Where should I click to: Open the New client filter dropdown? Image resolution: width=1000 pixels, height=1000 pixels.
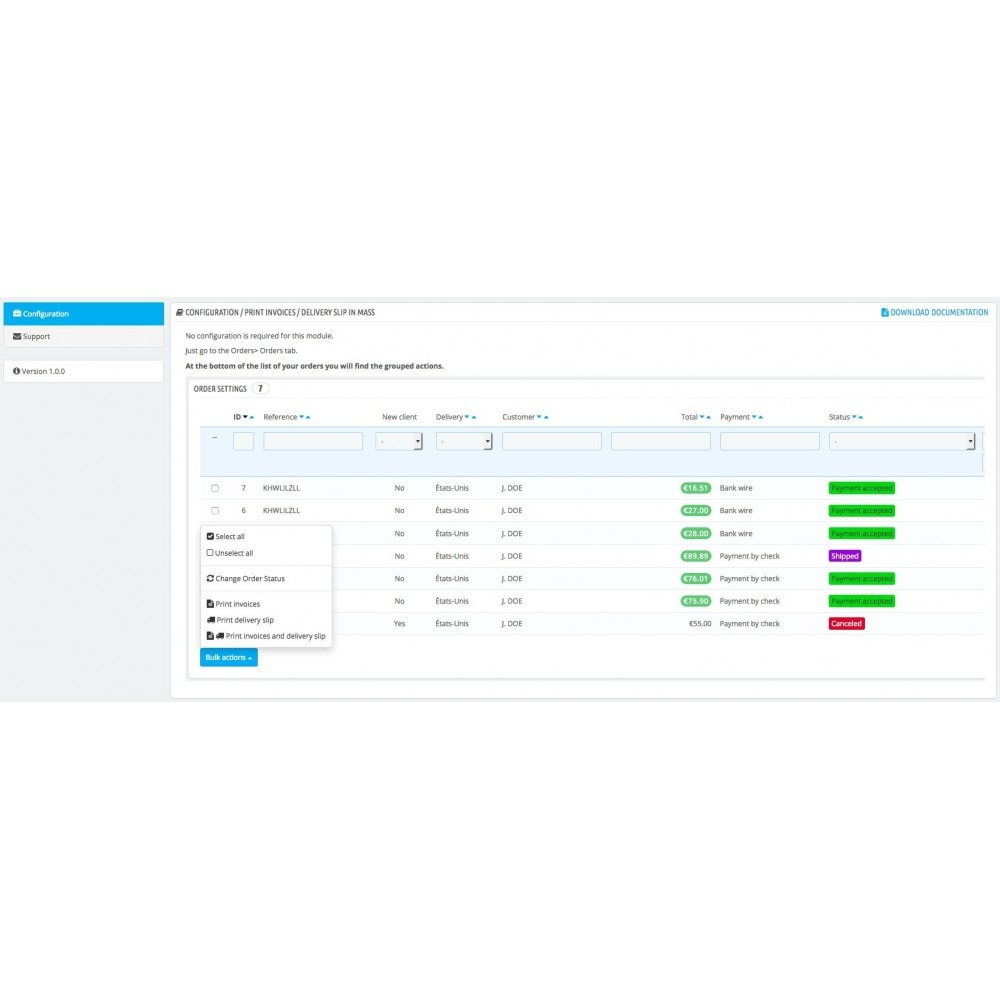tap(399, 441)
